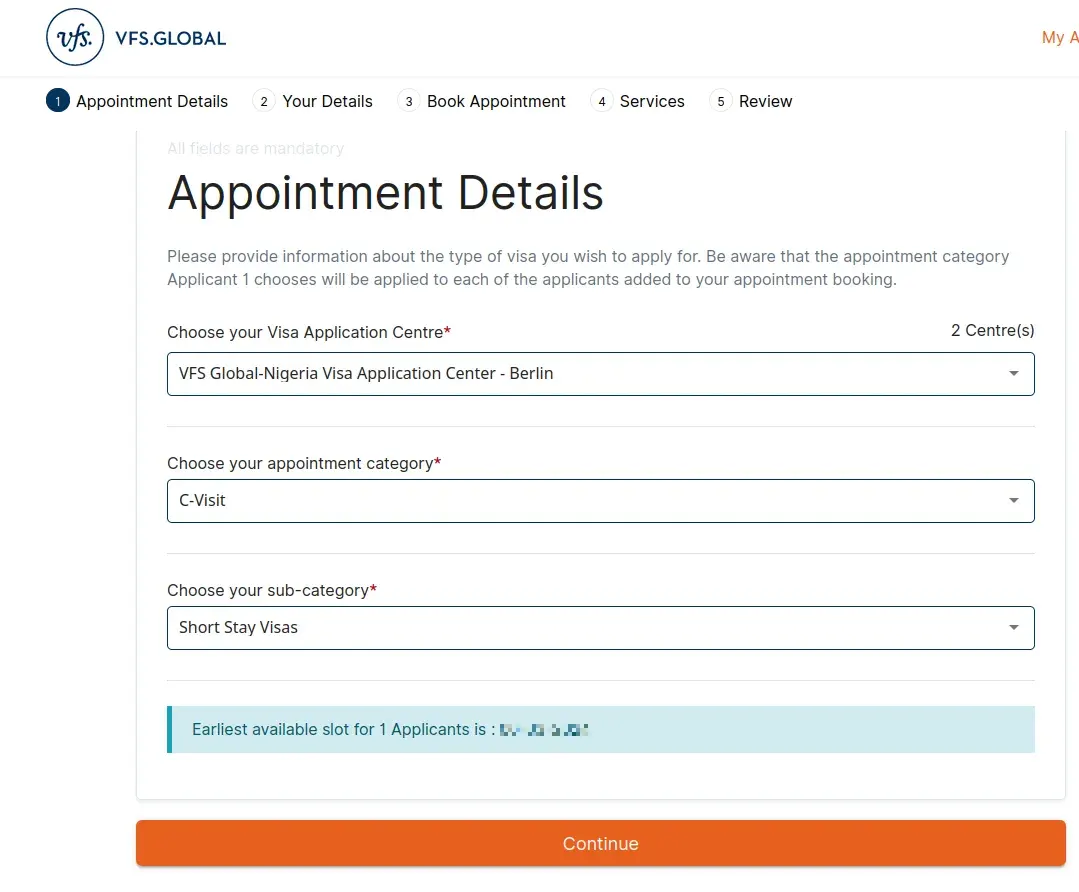Click the chevron on the appointment category field
Image resolution: width=1079 pixels, height=892 pixels.
1013,500
